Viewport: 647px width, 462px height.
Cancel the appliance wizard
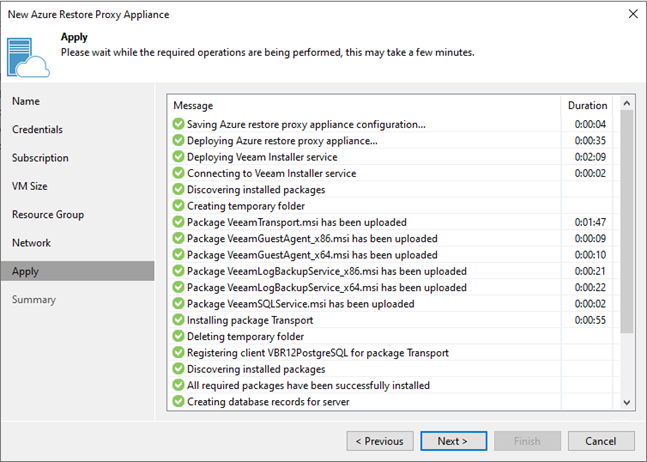pos(600,441)
